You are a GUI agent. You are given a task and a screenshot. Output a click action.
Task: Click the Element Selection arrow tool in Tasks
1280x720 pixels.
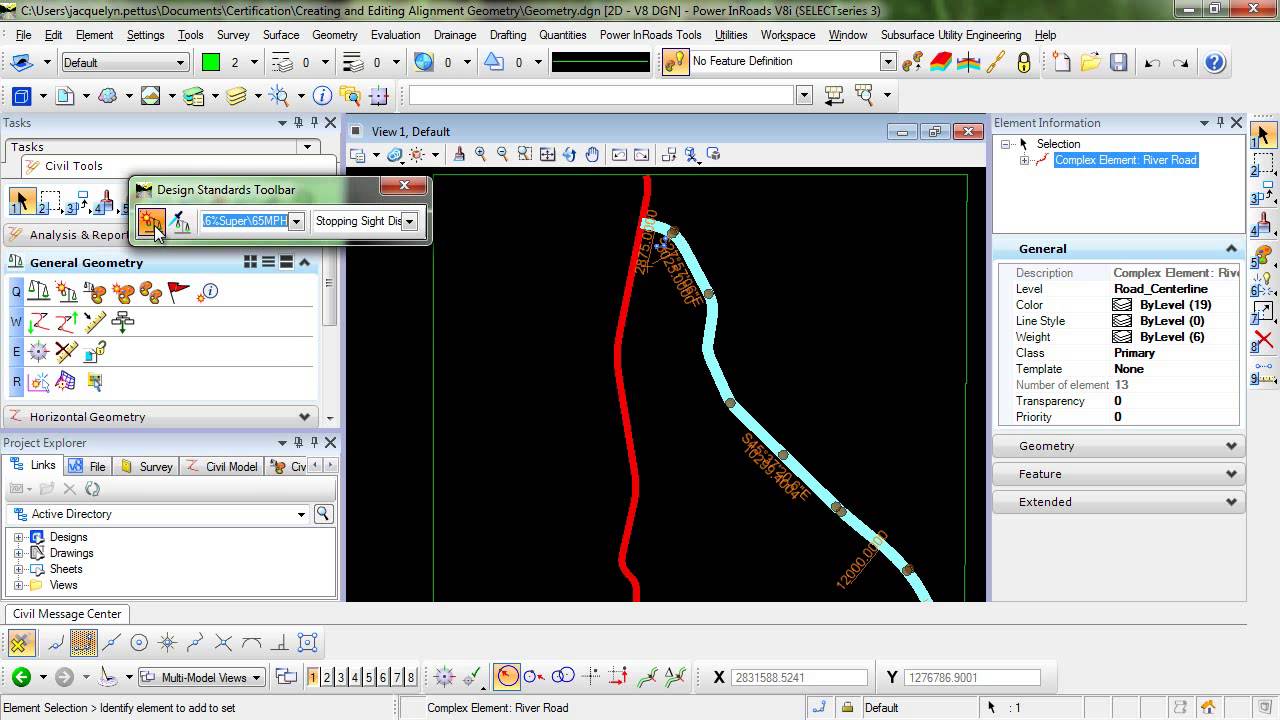(x=21, y=201)
